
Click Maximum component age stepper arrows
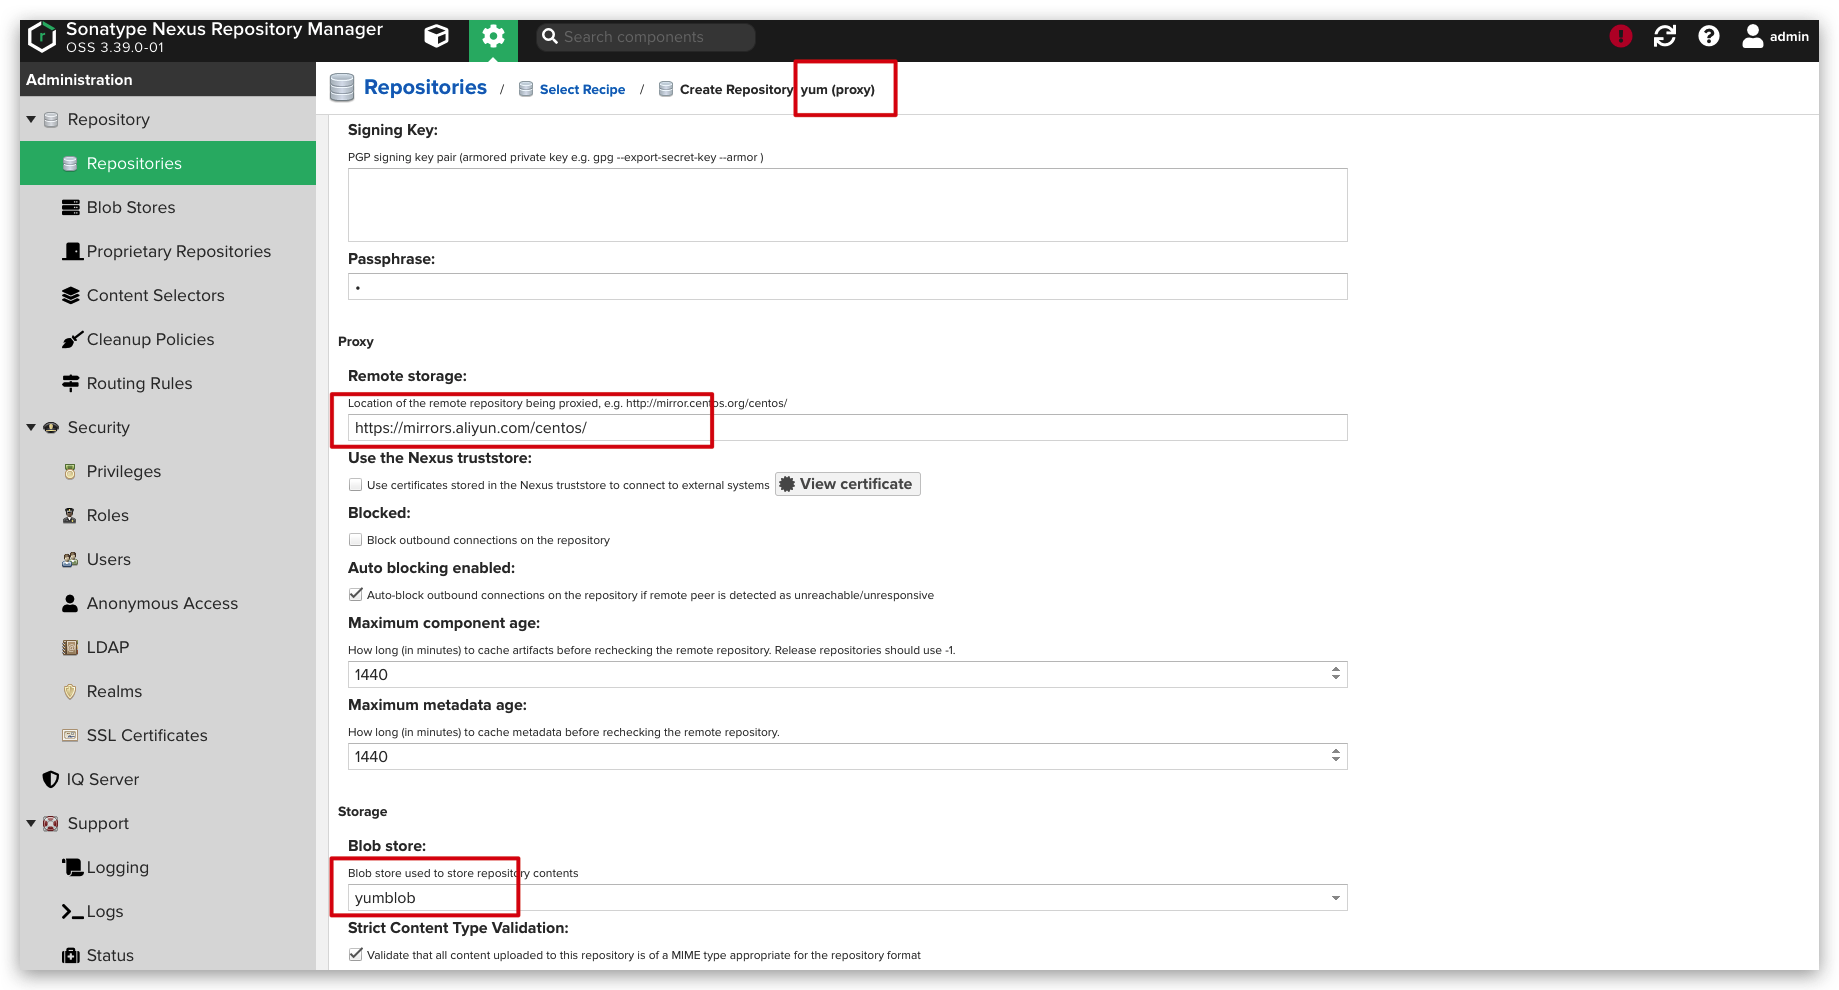point(1335,675)
